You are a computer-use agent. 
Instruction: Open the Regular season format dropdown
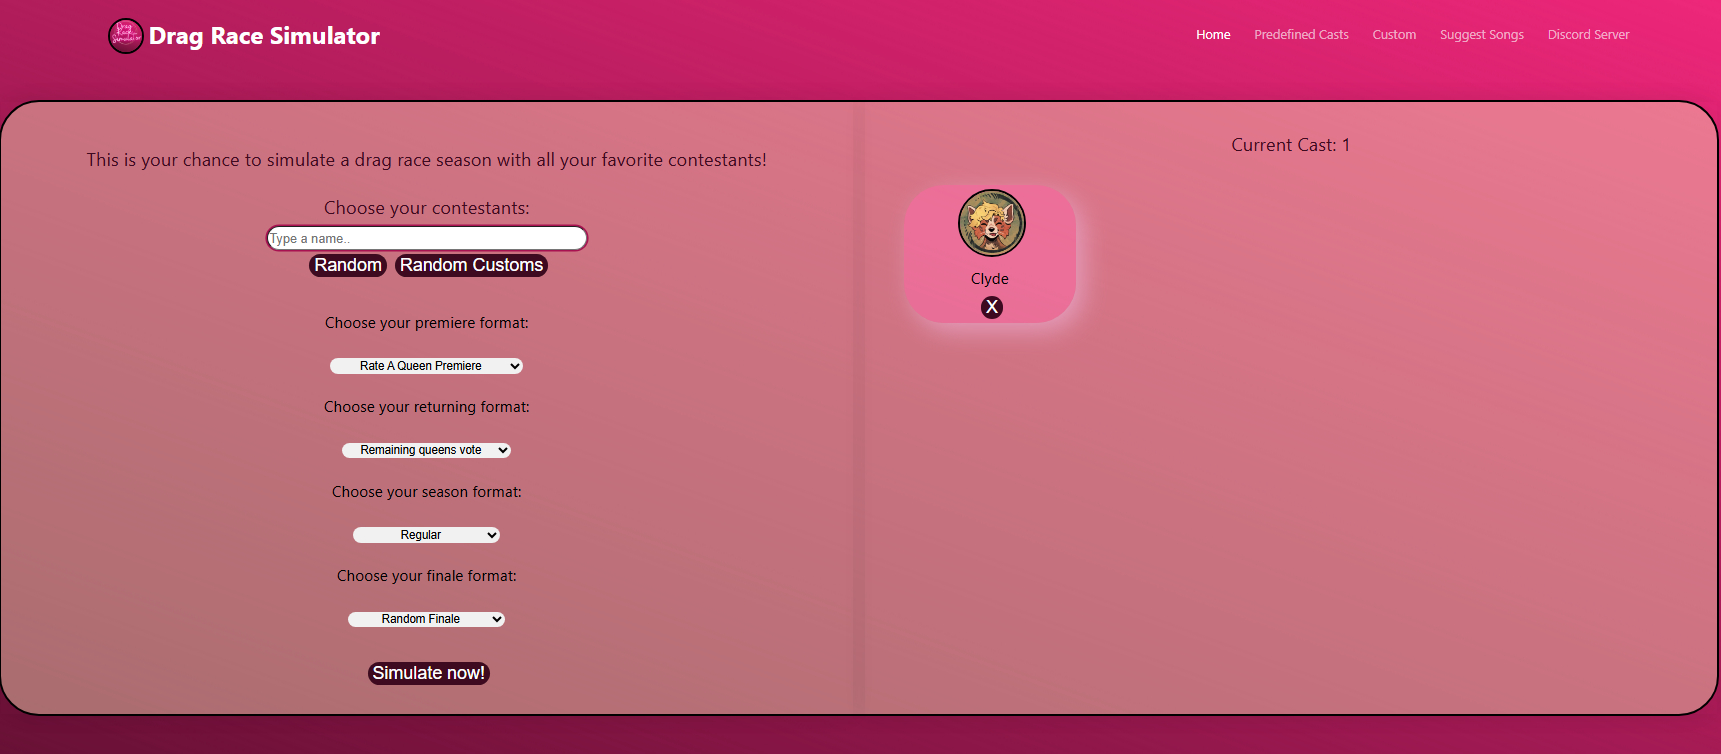click(426, 535)
